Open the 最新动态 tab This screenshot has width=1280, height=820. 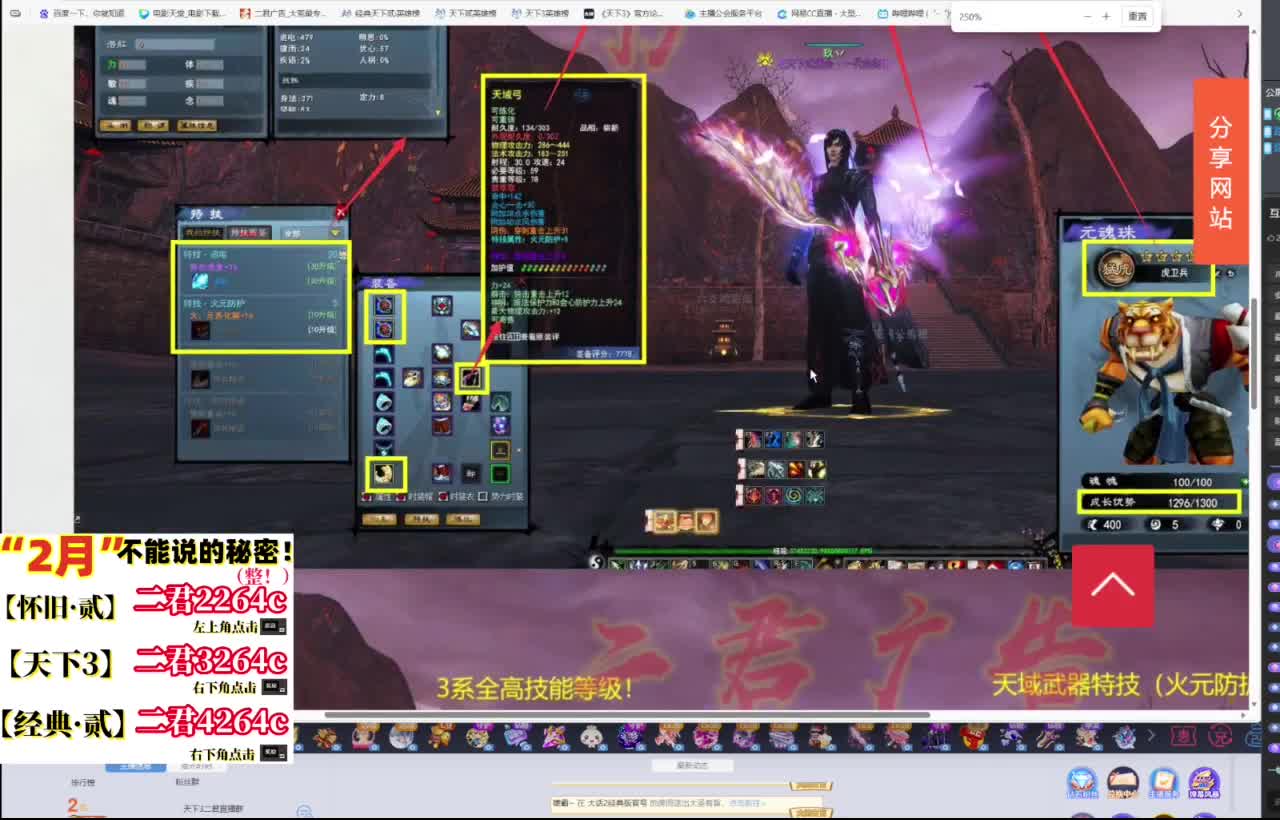point(692,766)
